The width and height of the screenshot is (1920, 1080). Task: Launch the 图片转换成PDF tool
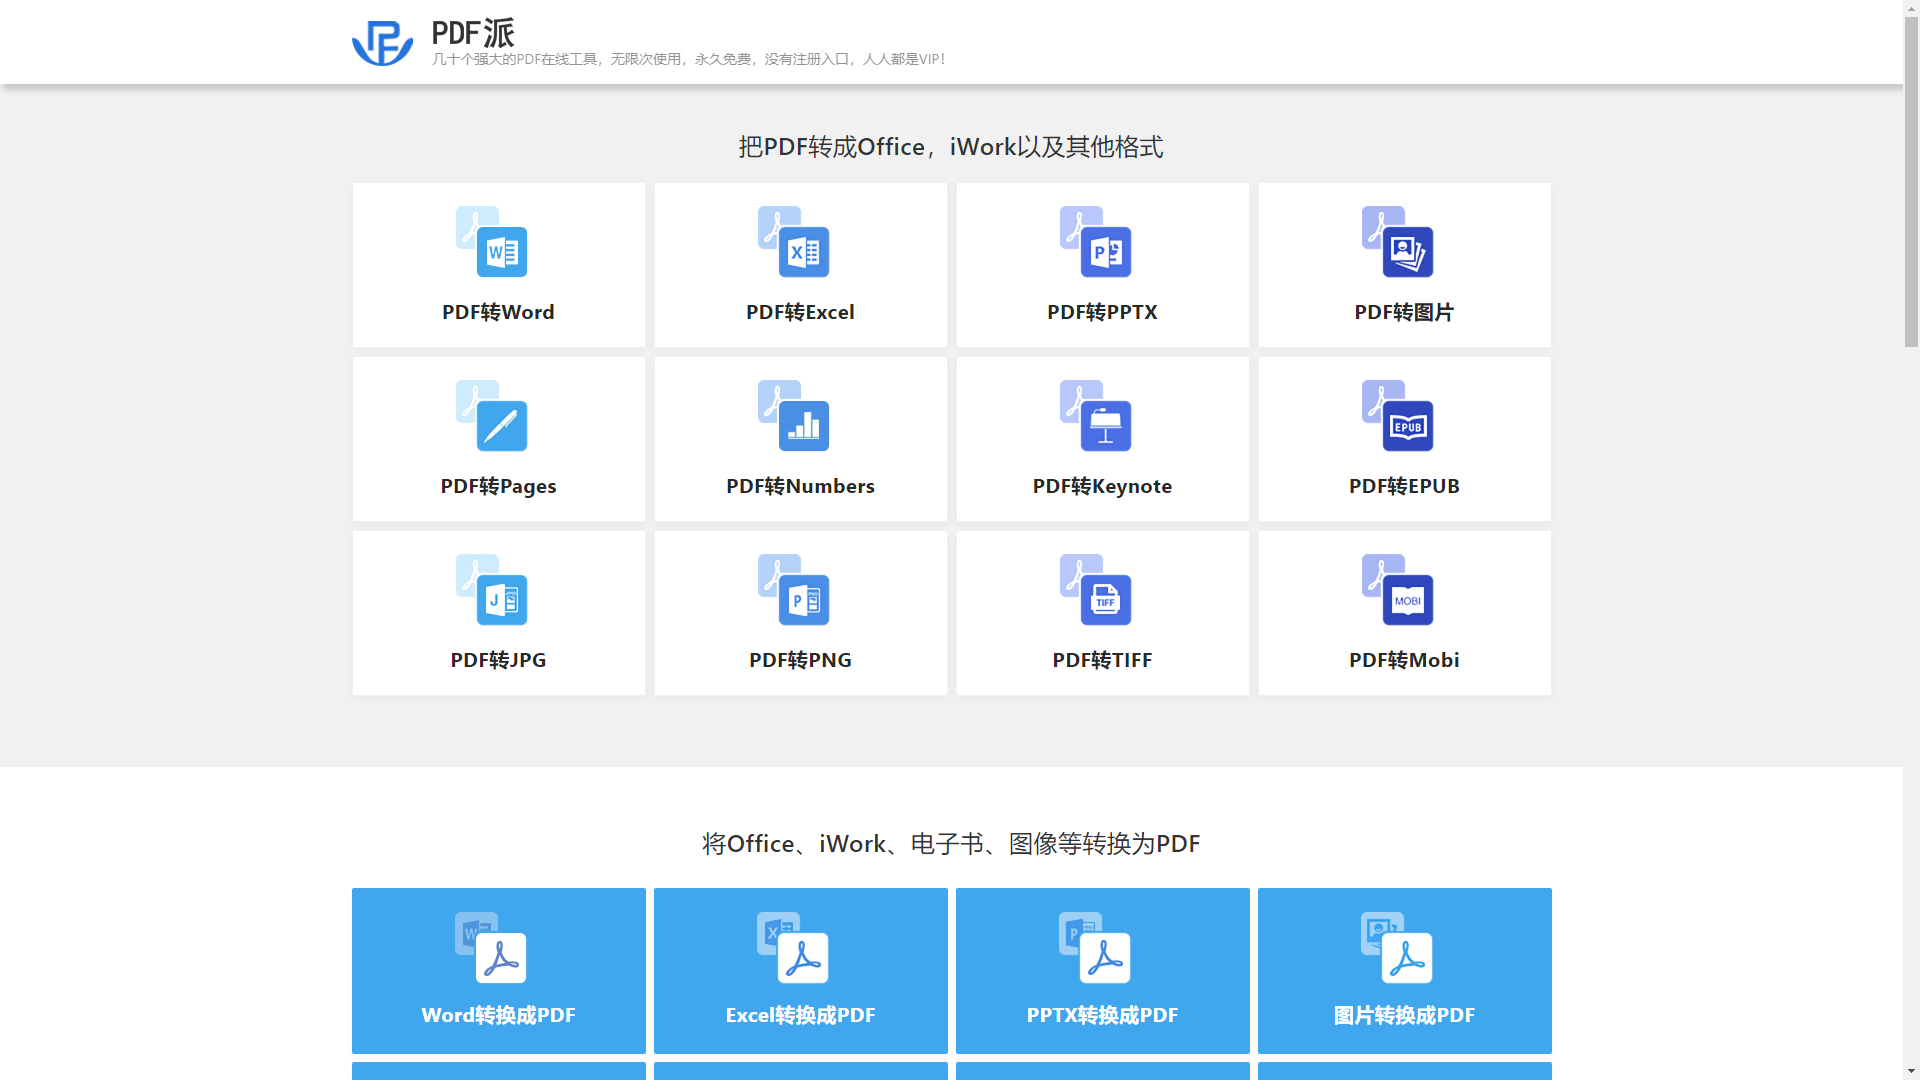[x=1404, y=970]
